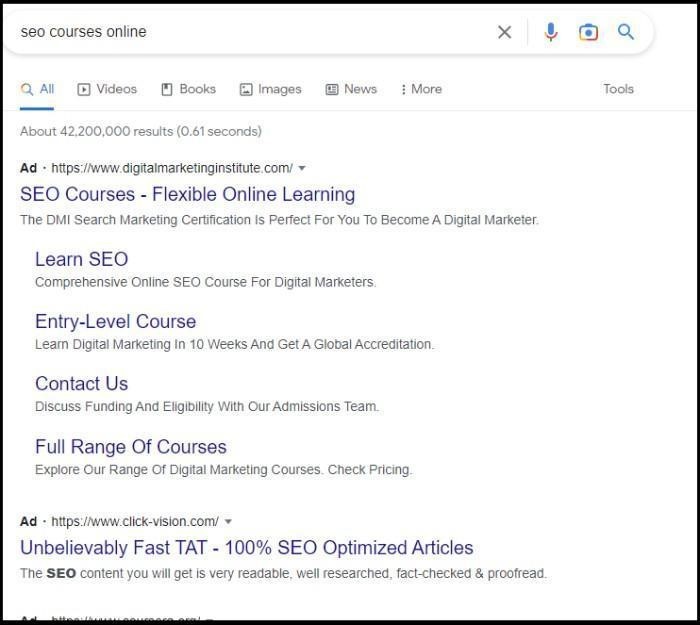This screenshot has height=625, width=700.
Task: Click the 'The DMI Search Marketing Certification' description text
Action: [x=279, y=220]
